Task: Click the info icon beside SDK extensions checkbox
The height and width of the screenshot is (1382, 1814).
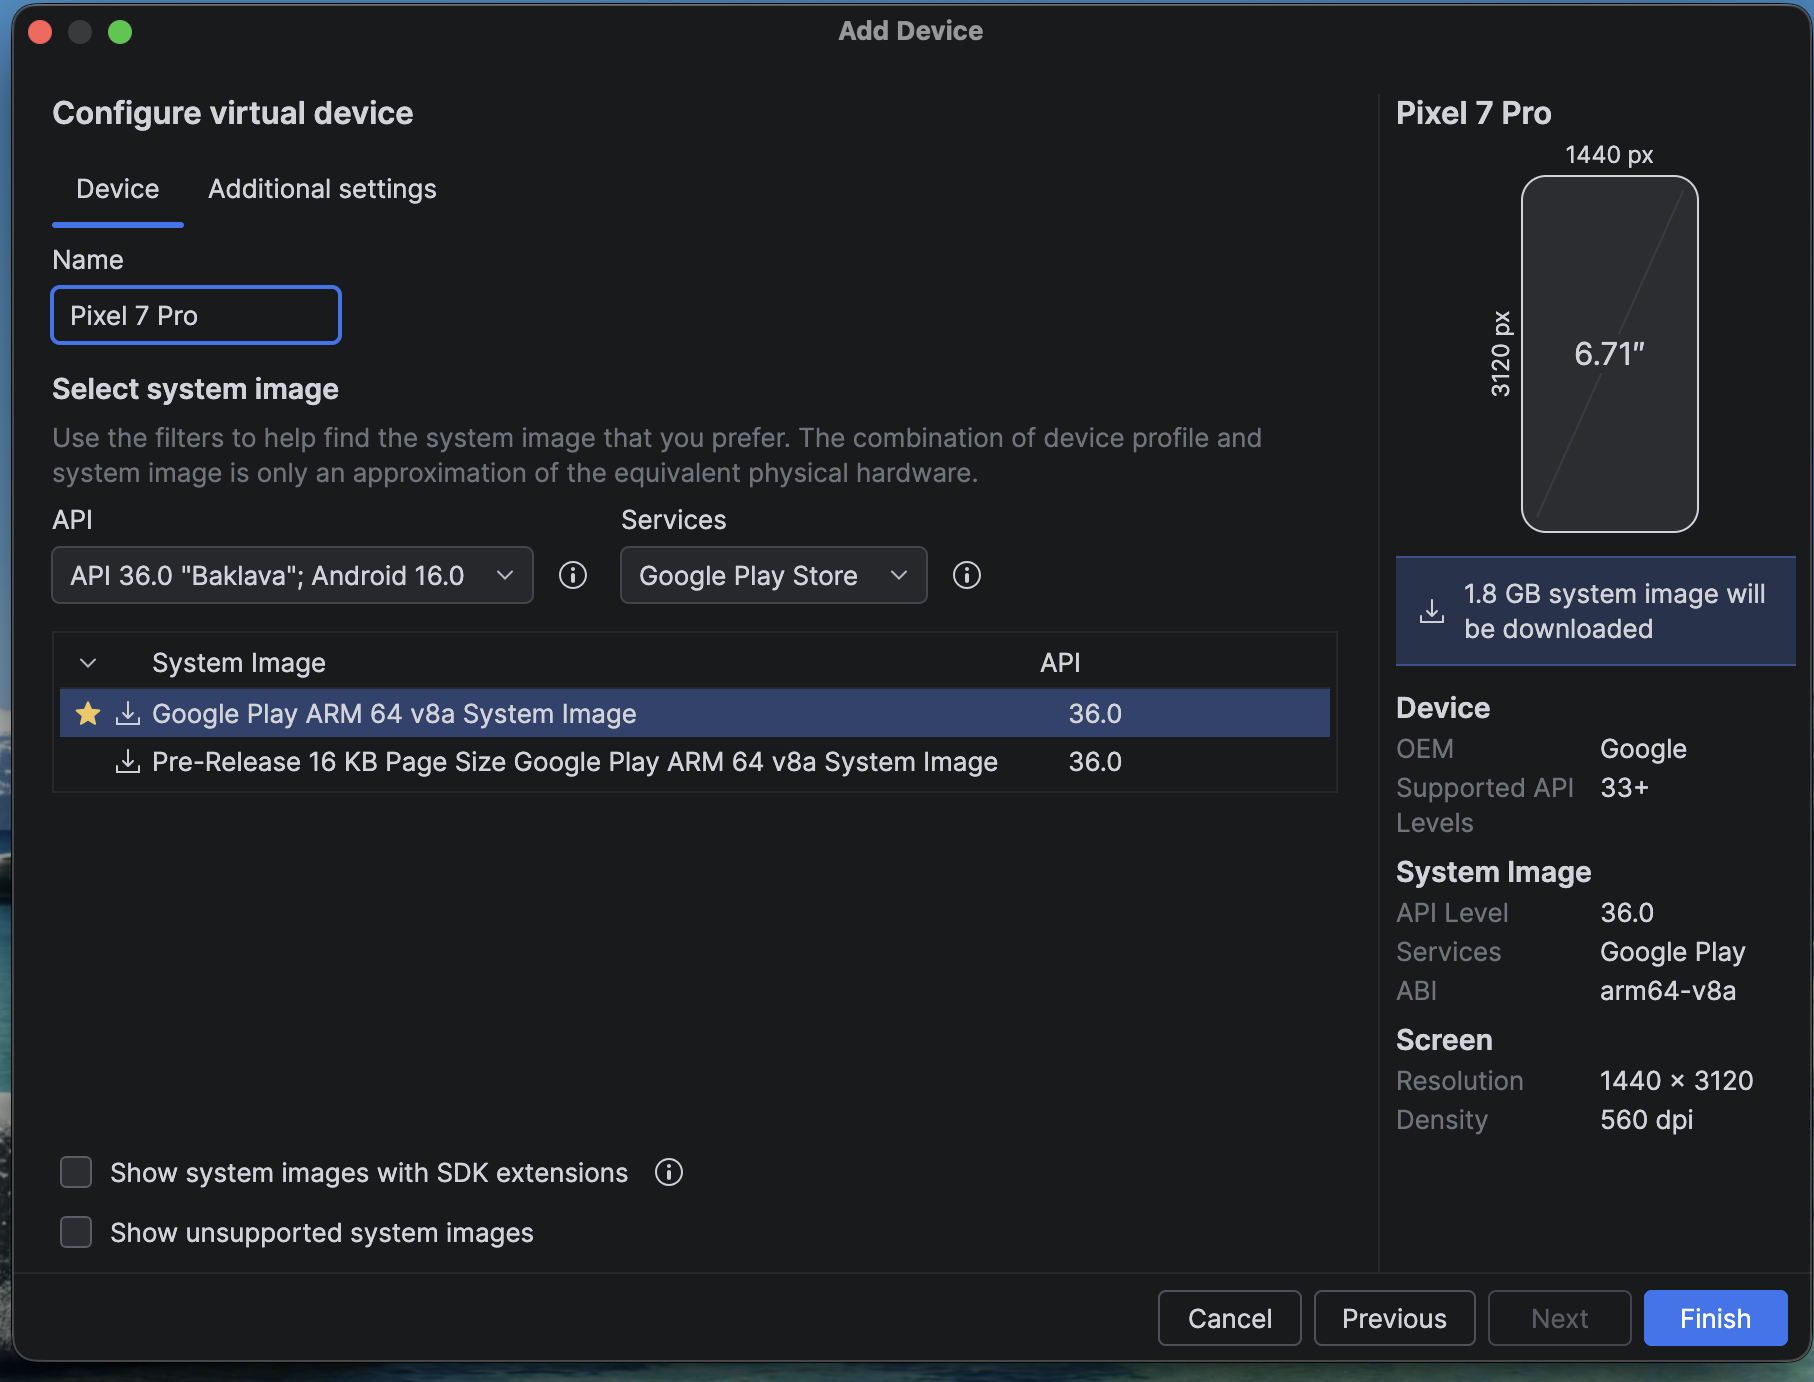Action: [669, 1172]
